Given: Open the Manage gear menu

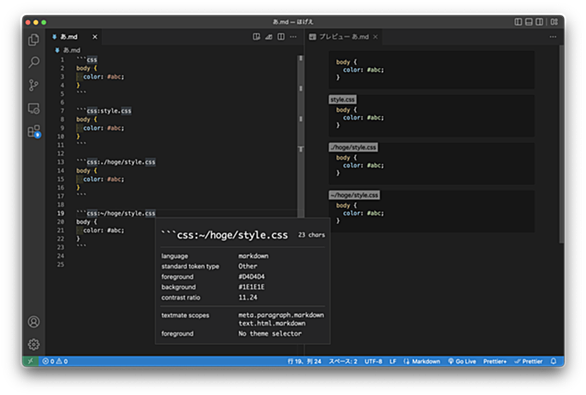Looking at the screenshot, I should pyautogui.click(x=34, y=344).
